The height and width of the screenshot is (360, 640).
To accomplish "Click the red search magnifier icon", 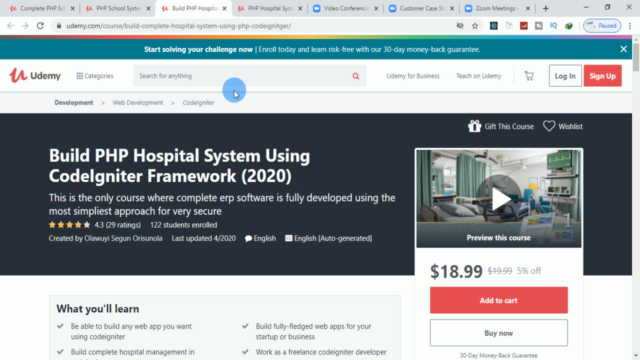I will click(x=356, y=76).
